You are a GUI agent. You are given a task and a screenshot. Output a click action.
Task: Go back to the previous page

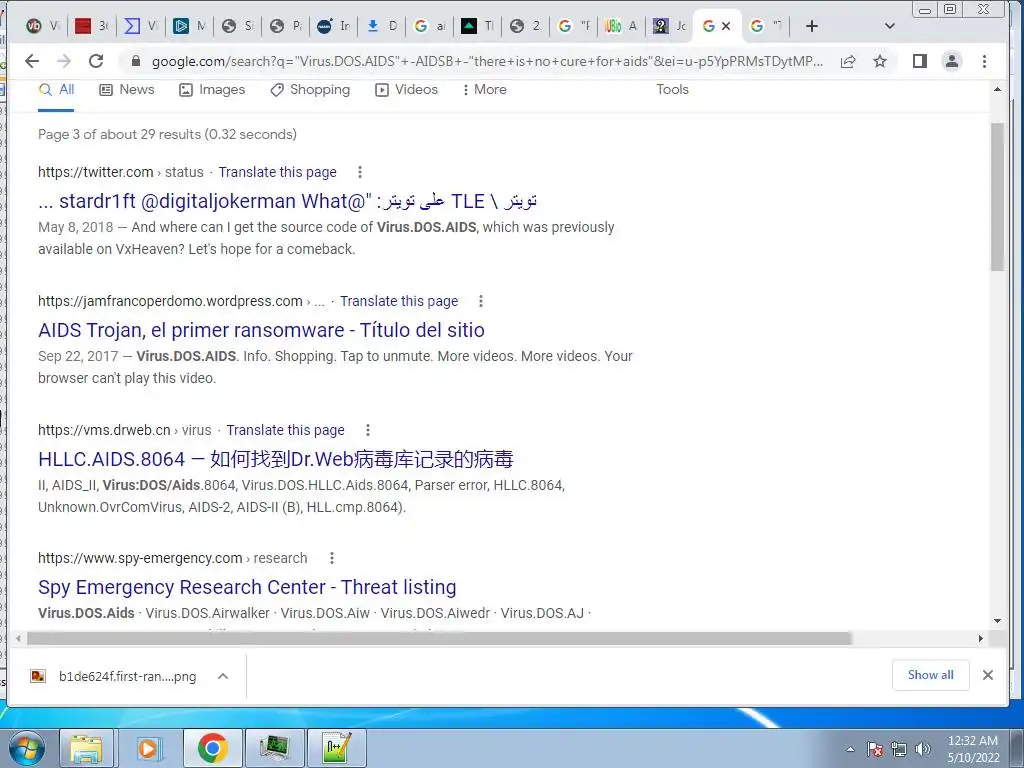click(31, 61)
